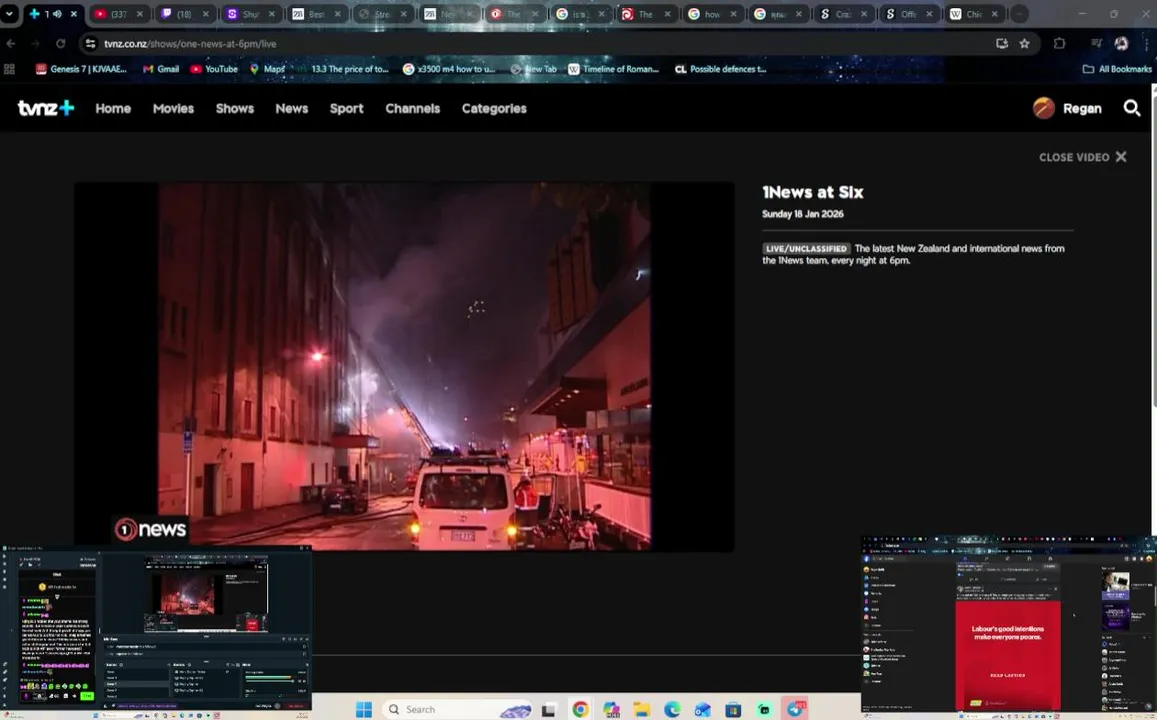
Task: Open the media controls icon in Chrome toolbar
Action: 1096,44
